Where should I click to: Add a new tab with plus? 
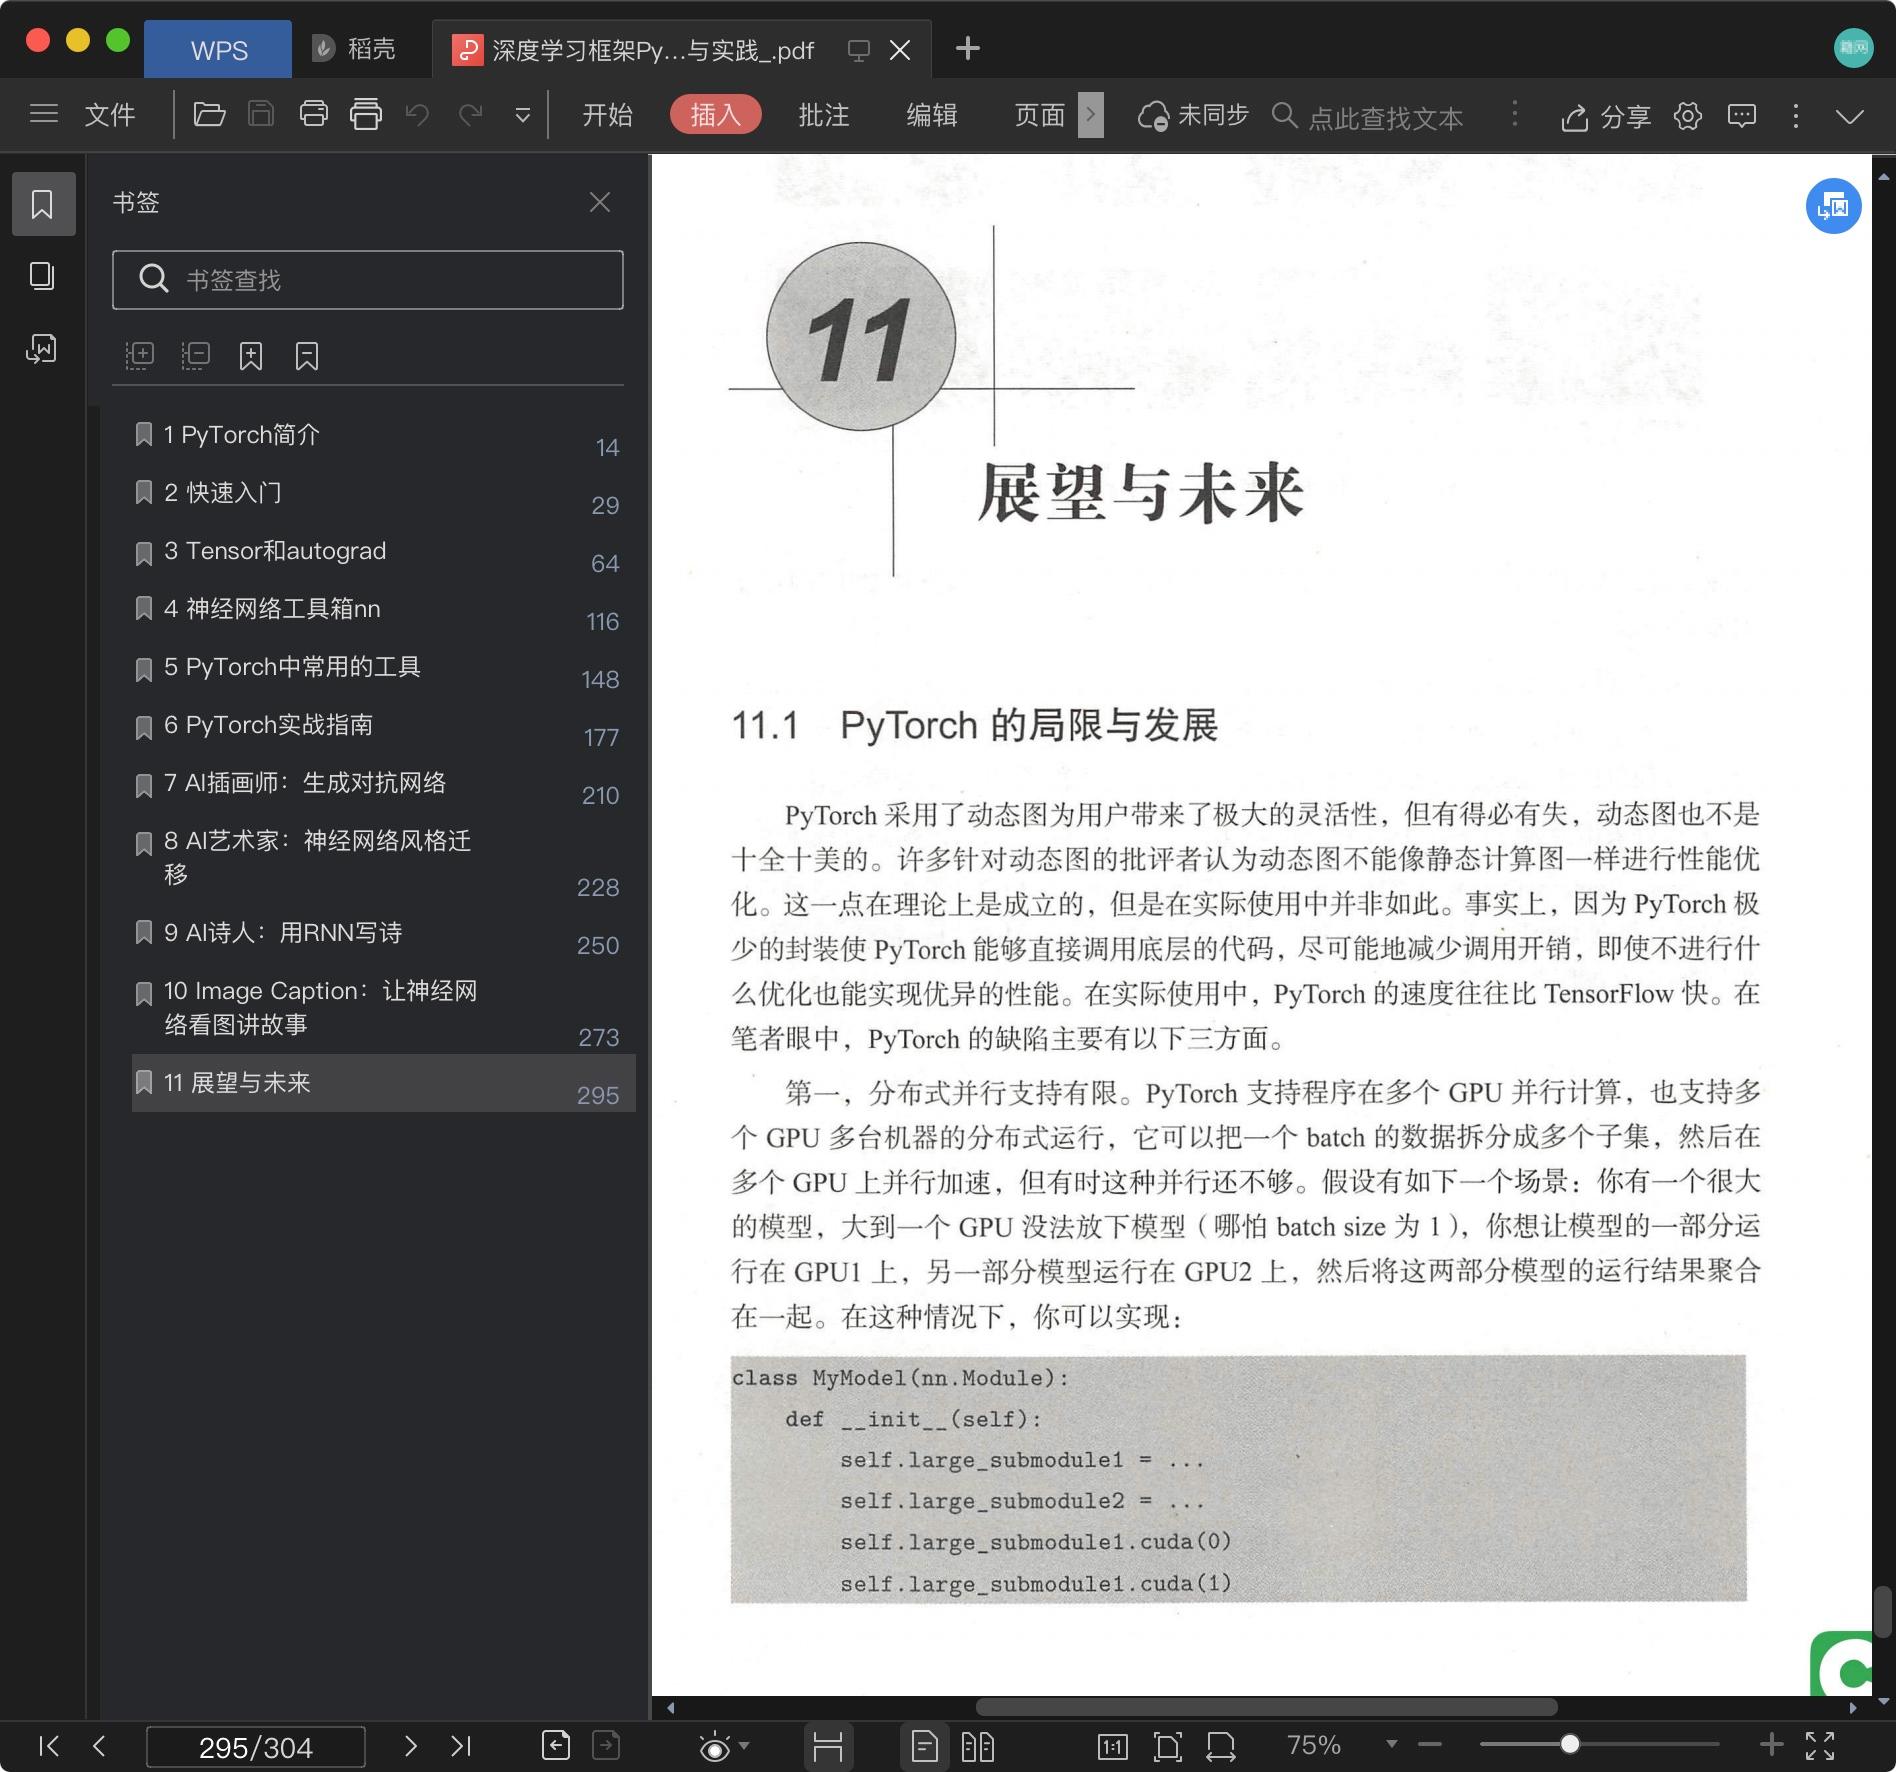pyautogui.click(x=967, y=48)
